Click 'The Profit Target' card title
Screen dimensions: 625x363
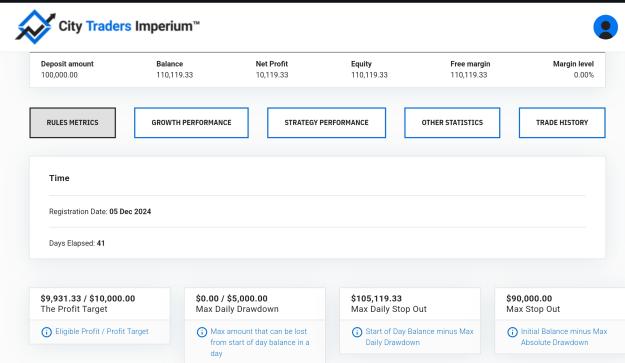click(x=74, y=309)
